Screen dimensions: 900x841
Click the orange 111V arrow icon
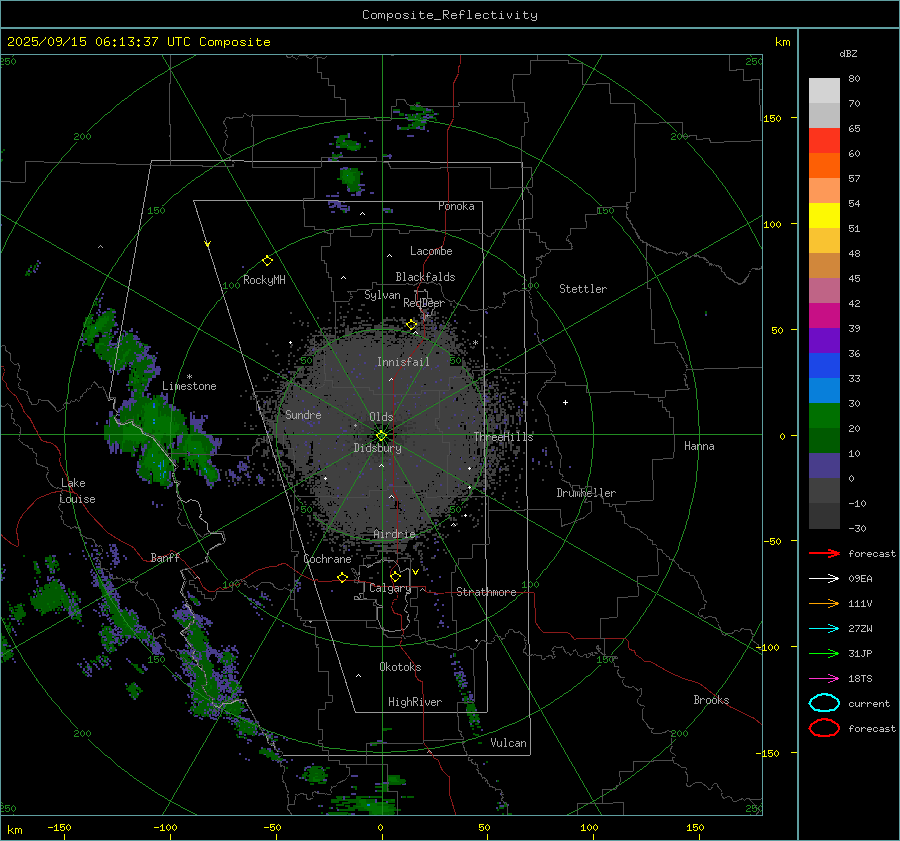(824, 603)
